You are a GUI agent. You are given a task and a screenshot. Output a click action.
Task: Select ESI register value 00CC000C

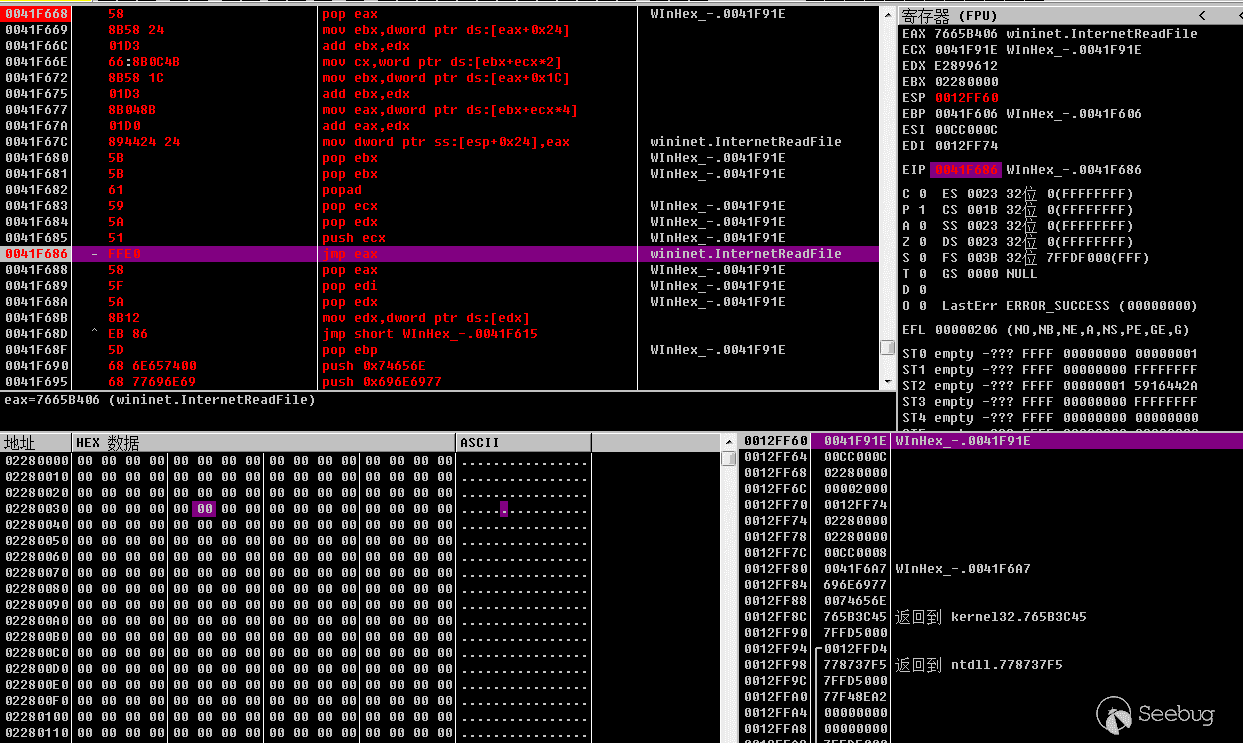point(966,130)
